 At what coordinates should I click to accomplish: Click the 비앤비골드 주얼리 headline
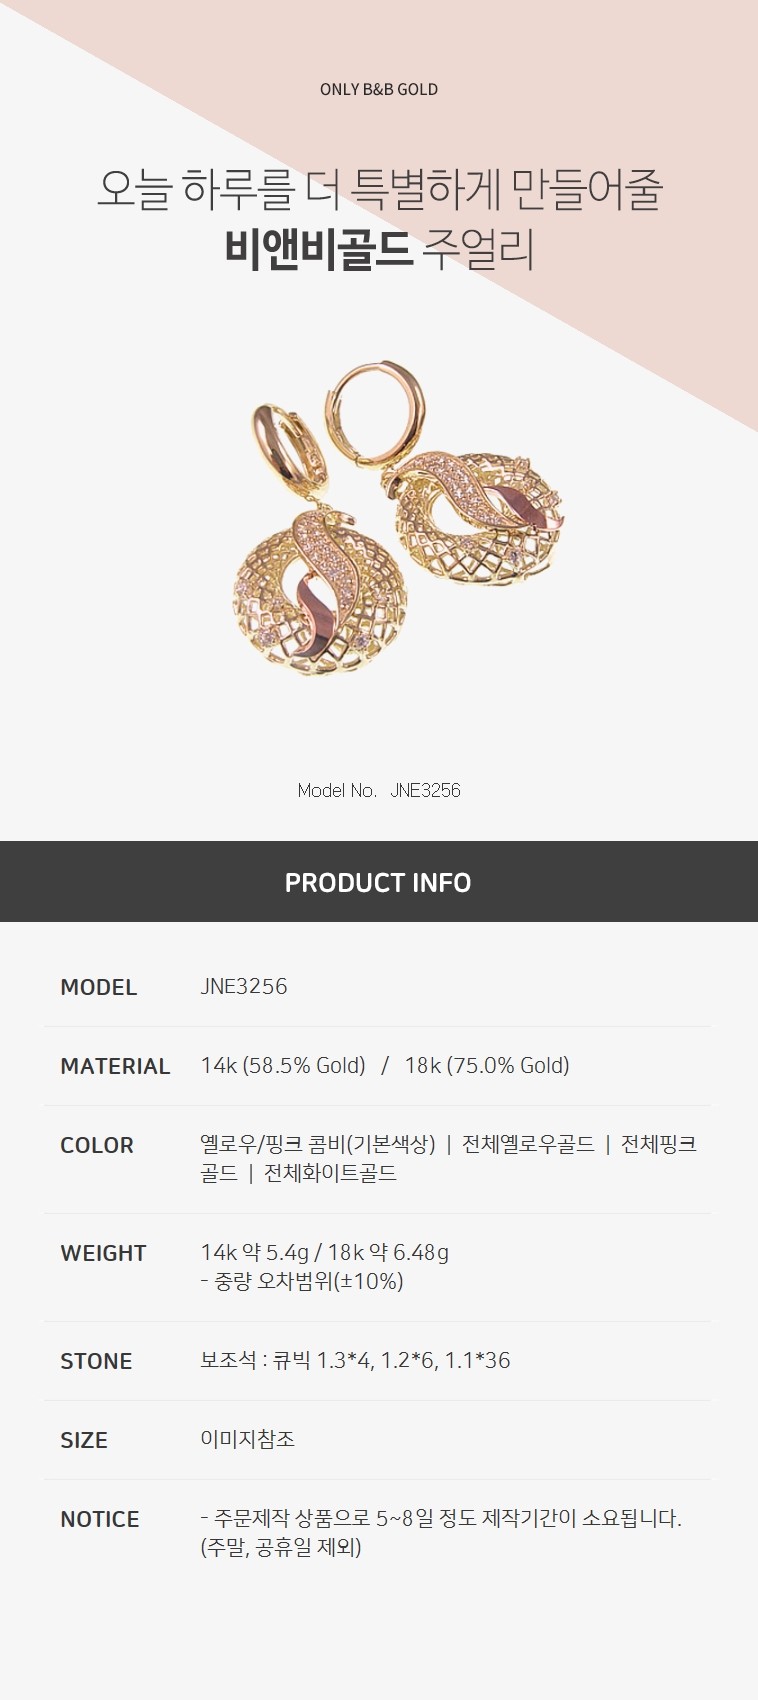tap(379, 250)
